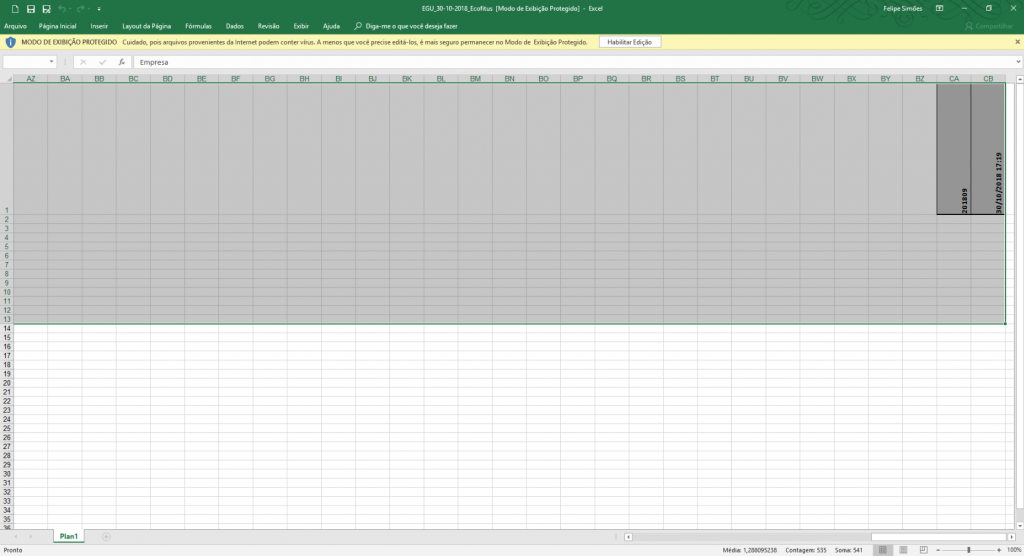This screenshot has width=1024, height=556.
Task: Open the Name Box dropdown arrow
Action: tap(51, 62)
